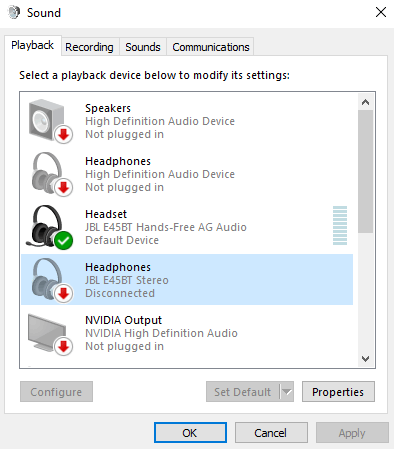Select the NVIDIA Output monitor icon
This screenshot has width=394, height=449.
click(x=50, y=334)
